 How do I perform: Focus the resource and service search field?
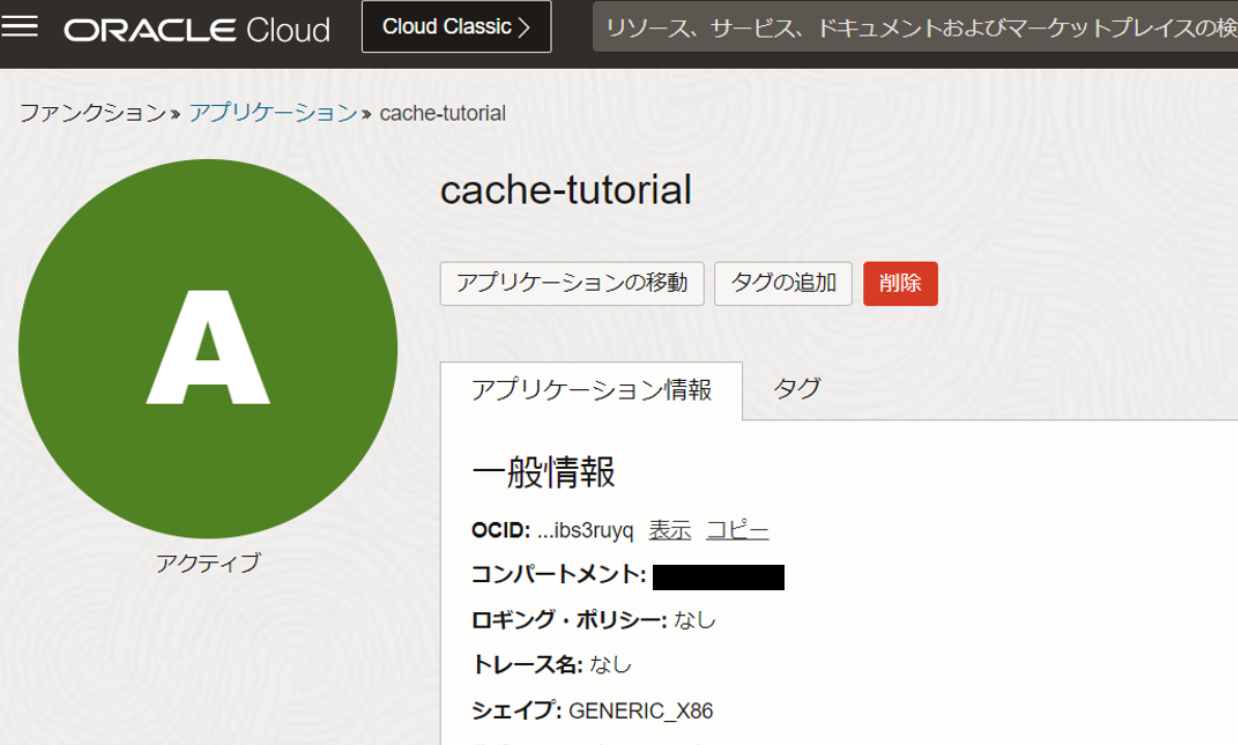coord(915,27)
